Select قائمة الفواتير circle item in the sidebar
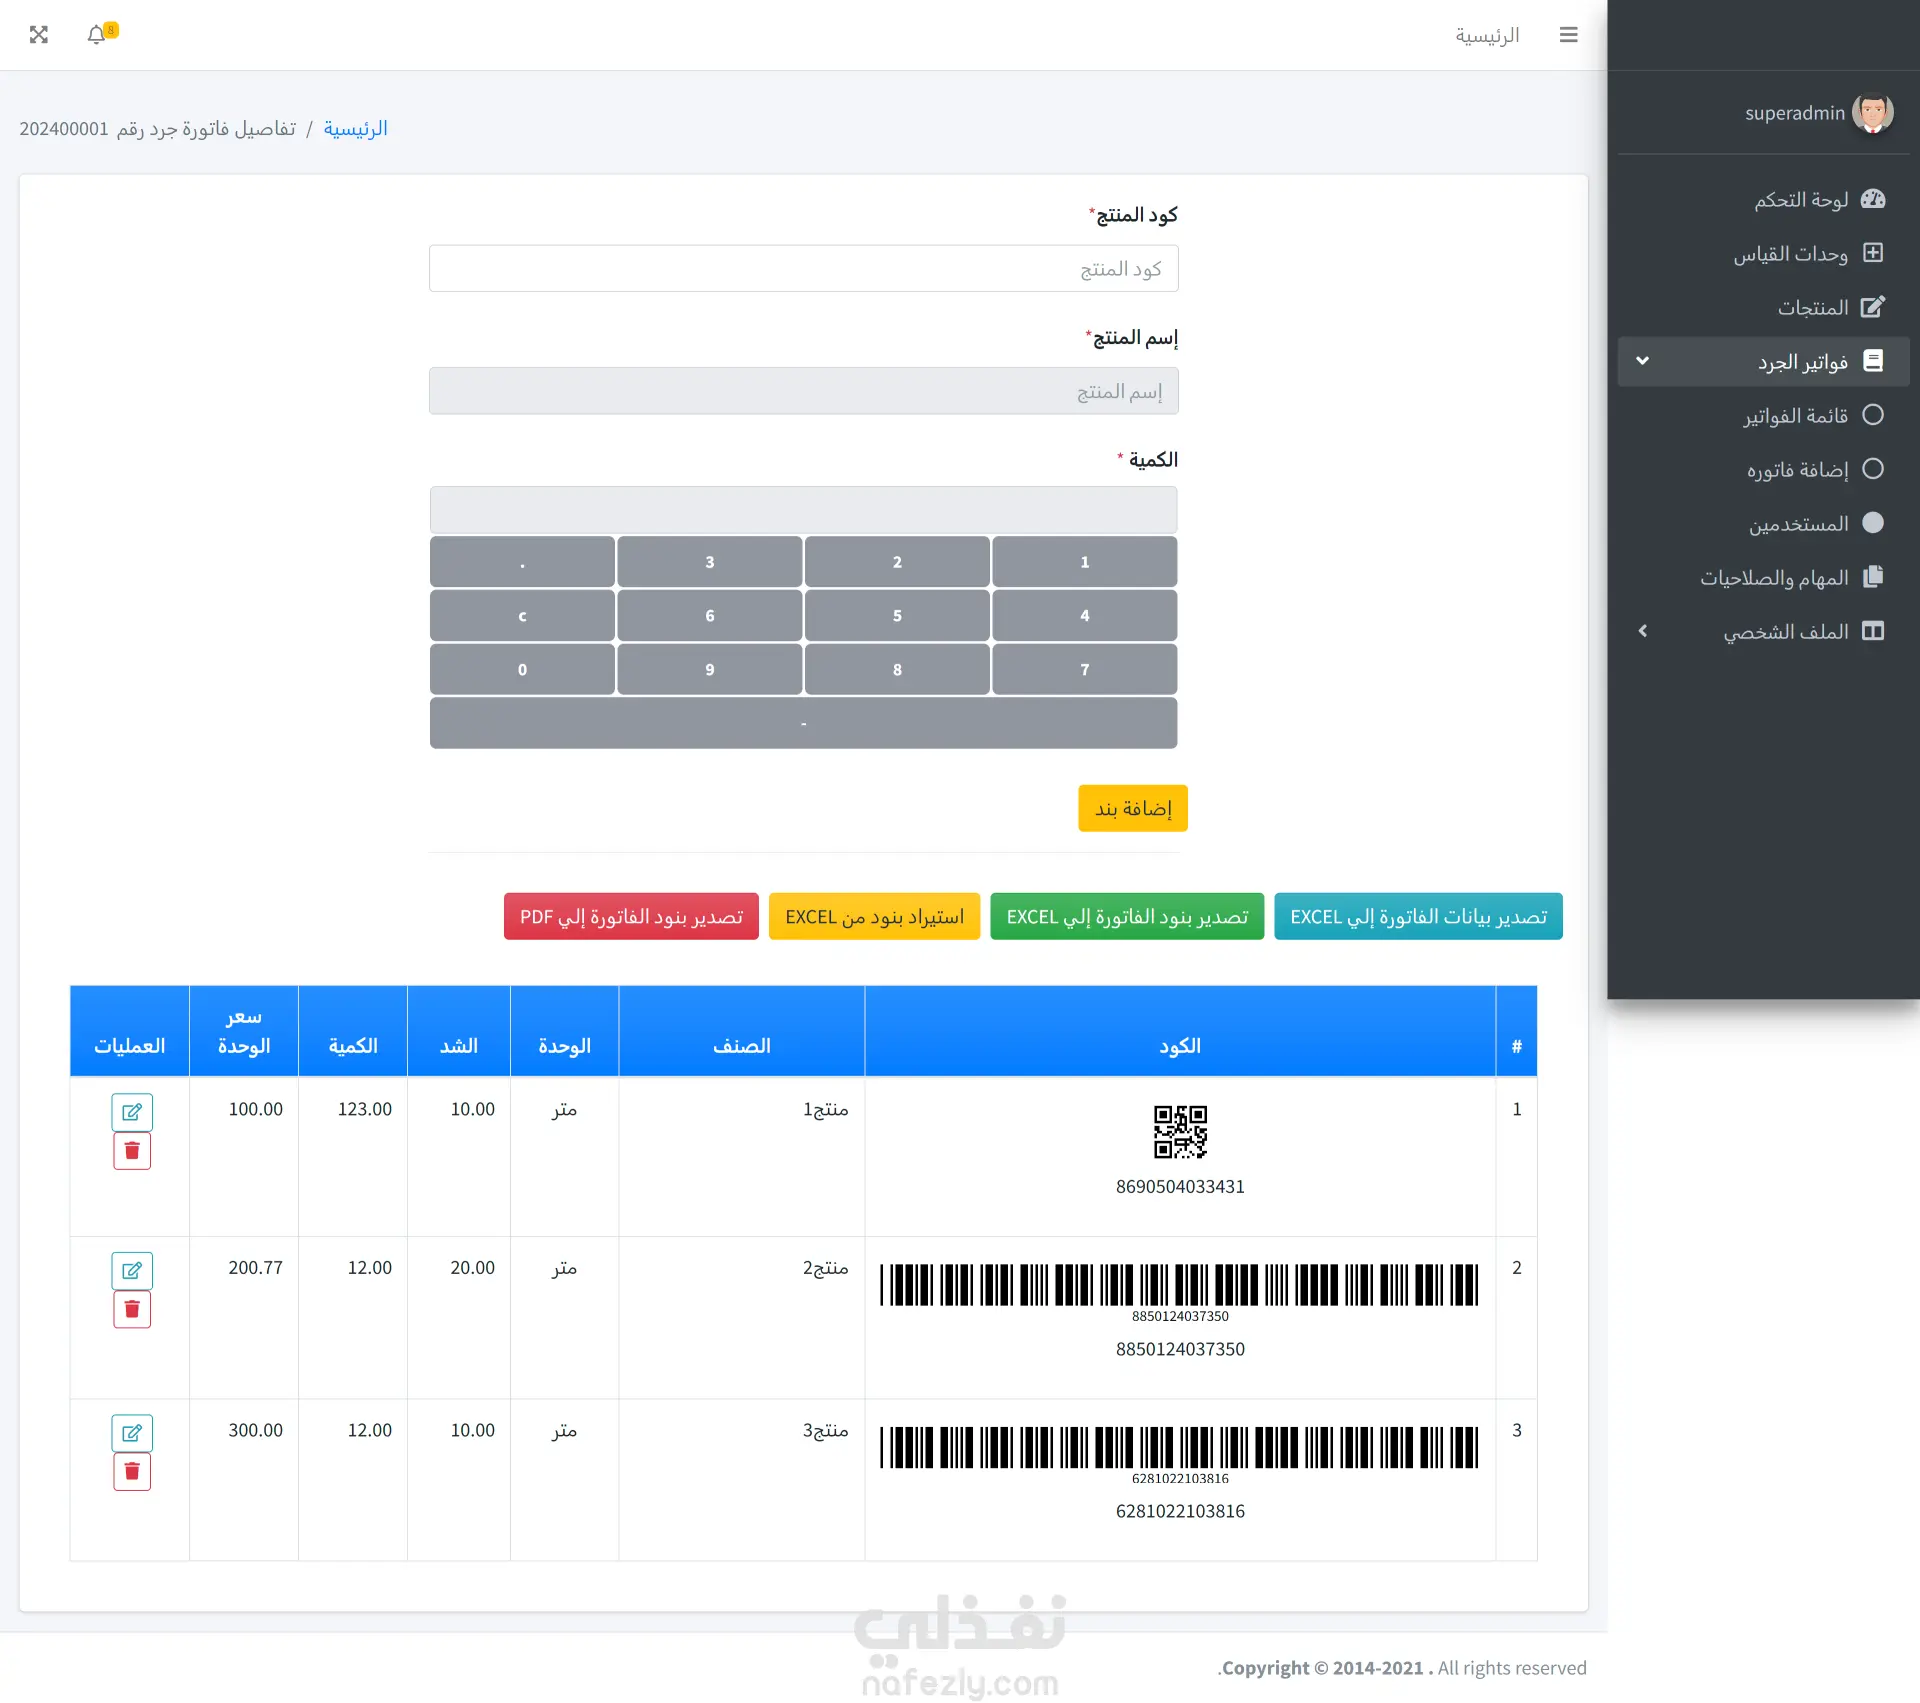Screen dimensions: 1920x1703 1872,415
